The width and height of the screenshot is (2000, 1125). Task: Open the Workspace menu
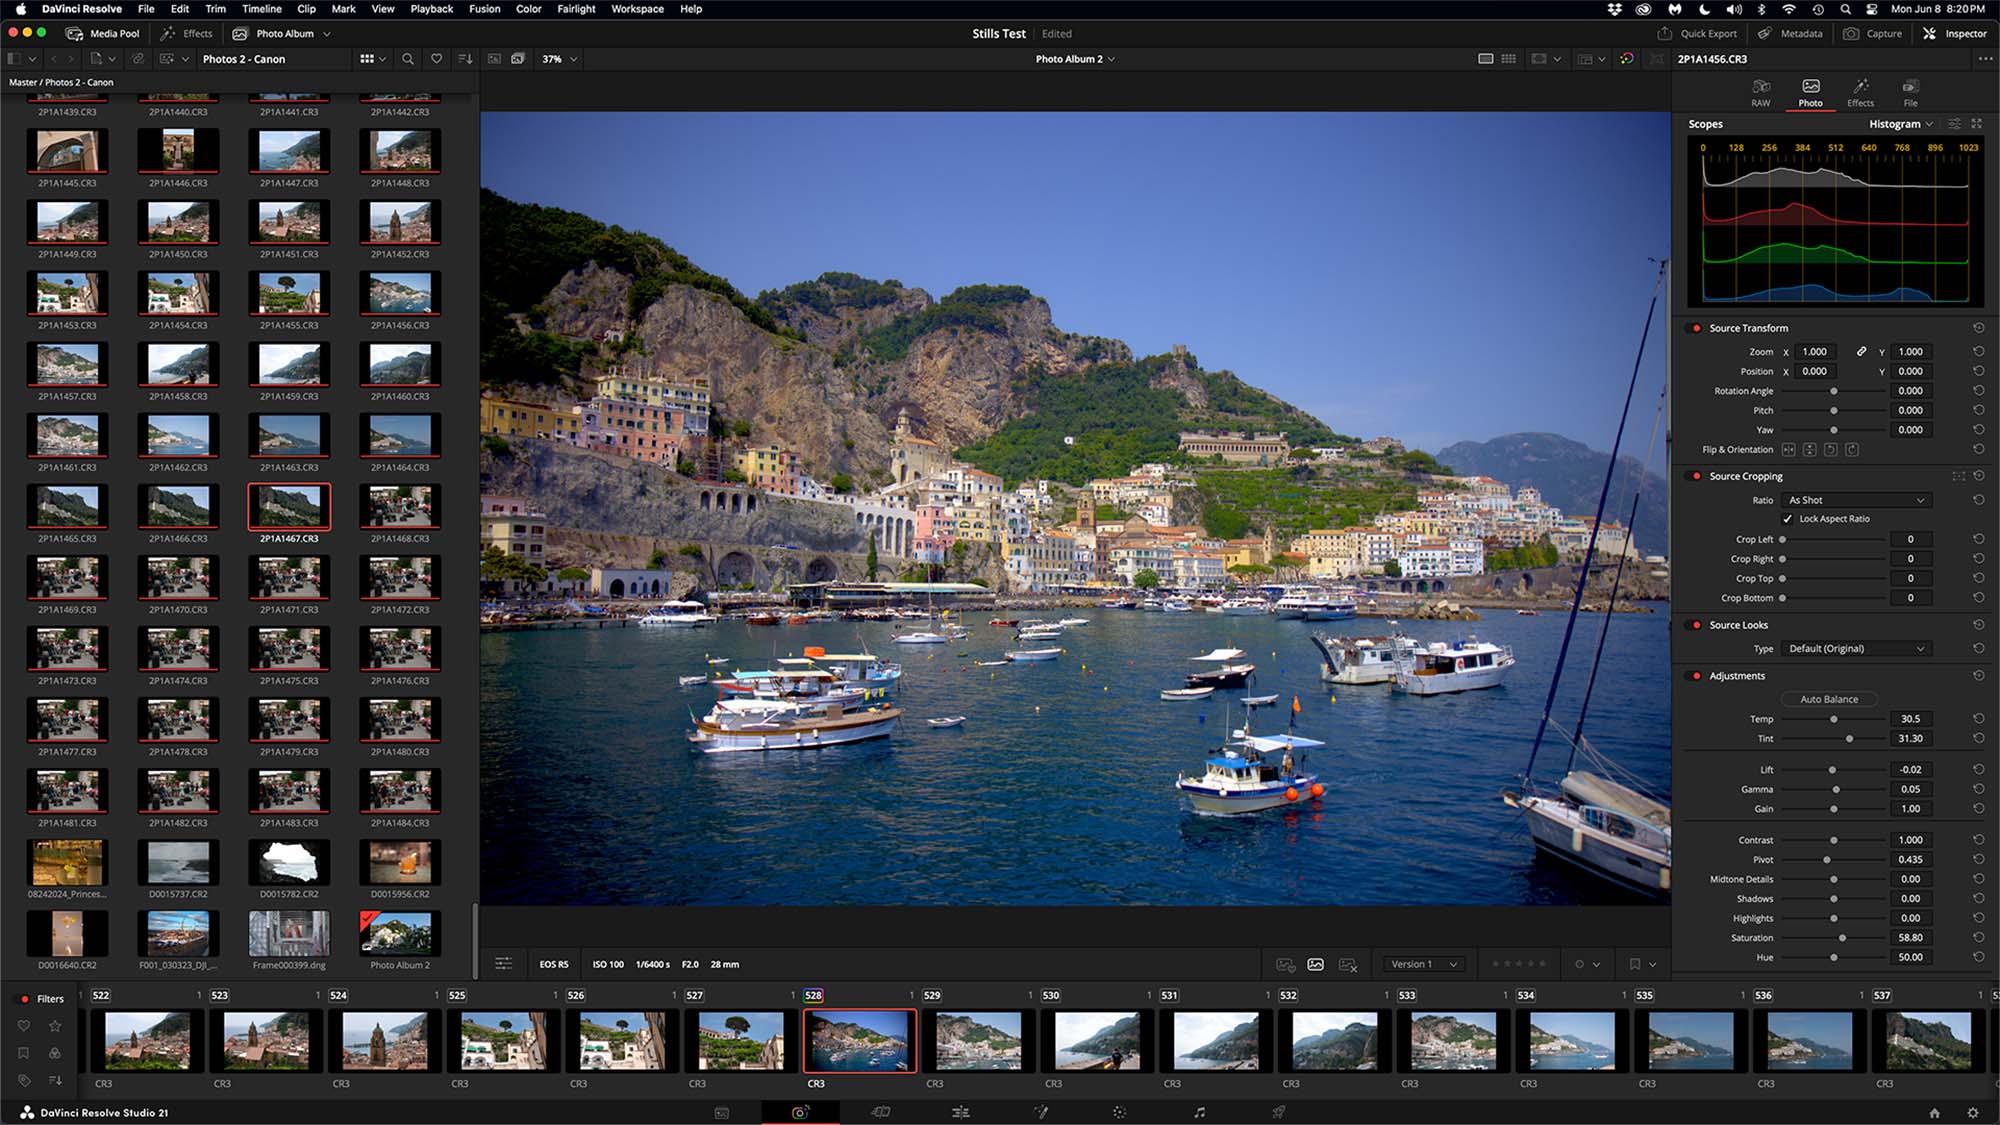tap(637, 9)
